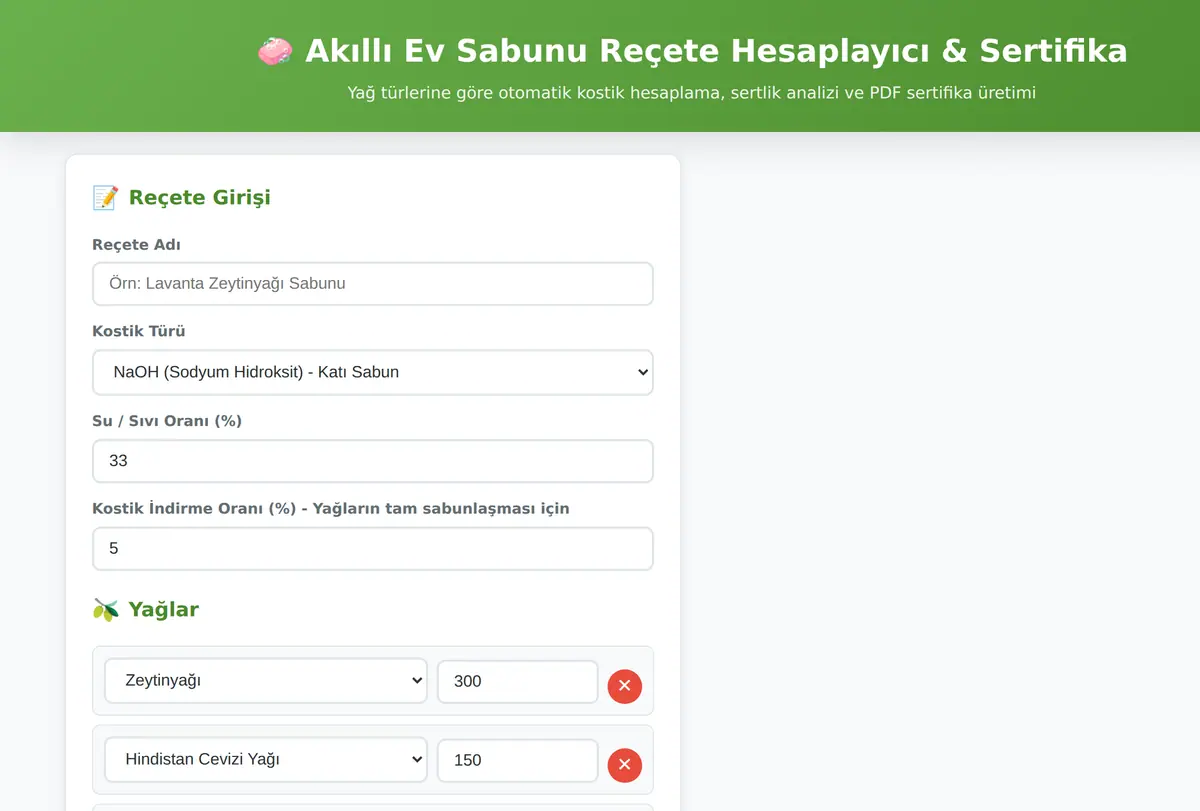Edit the Hindistan Cevizi amount 150 field
Screen dimensions: 1200x811
(518, 760)
